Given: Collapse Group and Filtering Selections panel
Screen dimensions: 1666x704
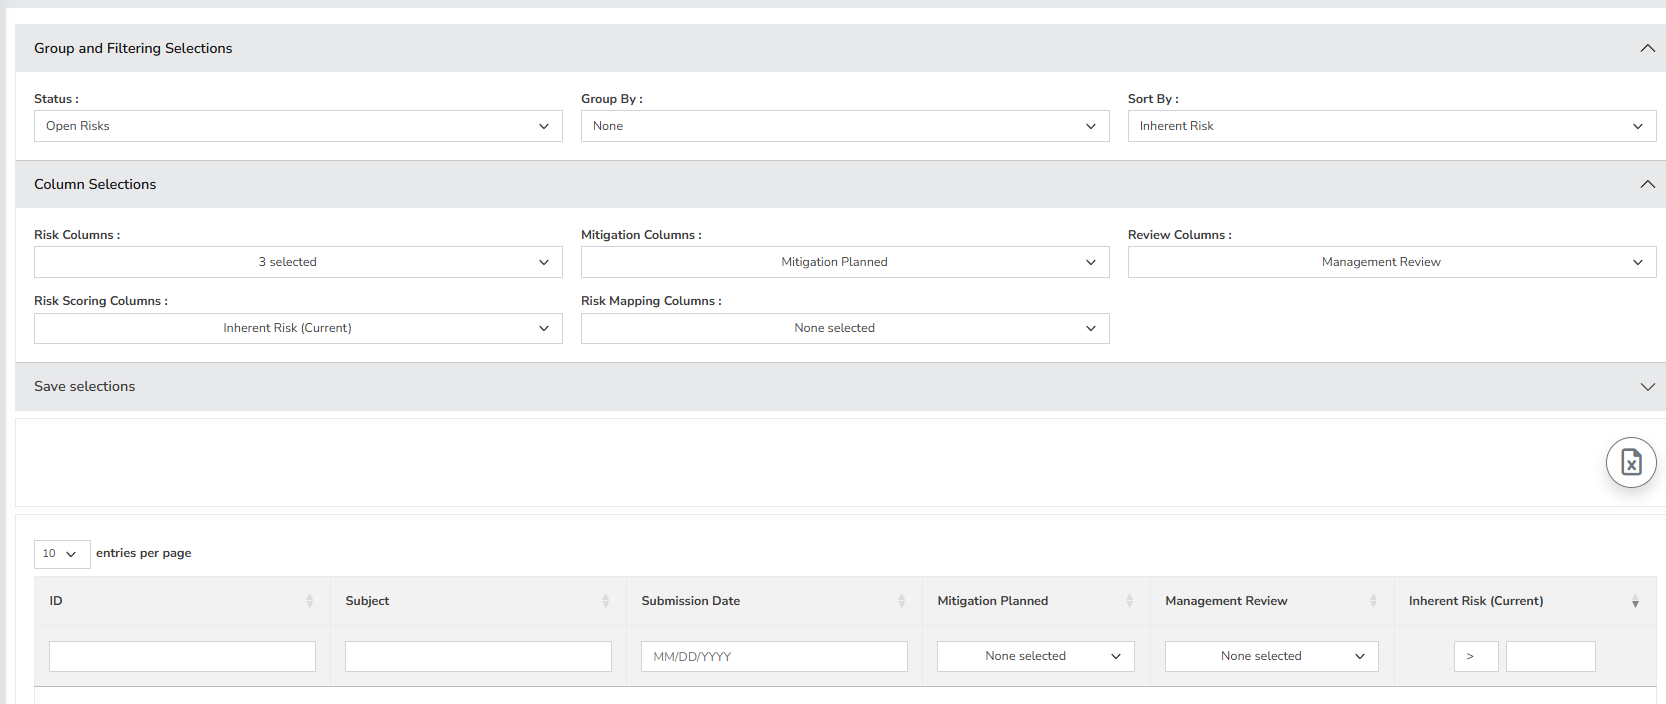Looking at the screenshot, I should pyautogui.click(x=1647, y=48).
